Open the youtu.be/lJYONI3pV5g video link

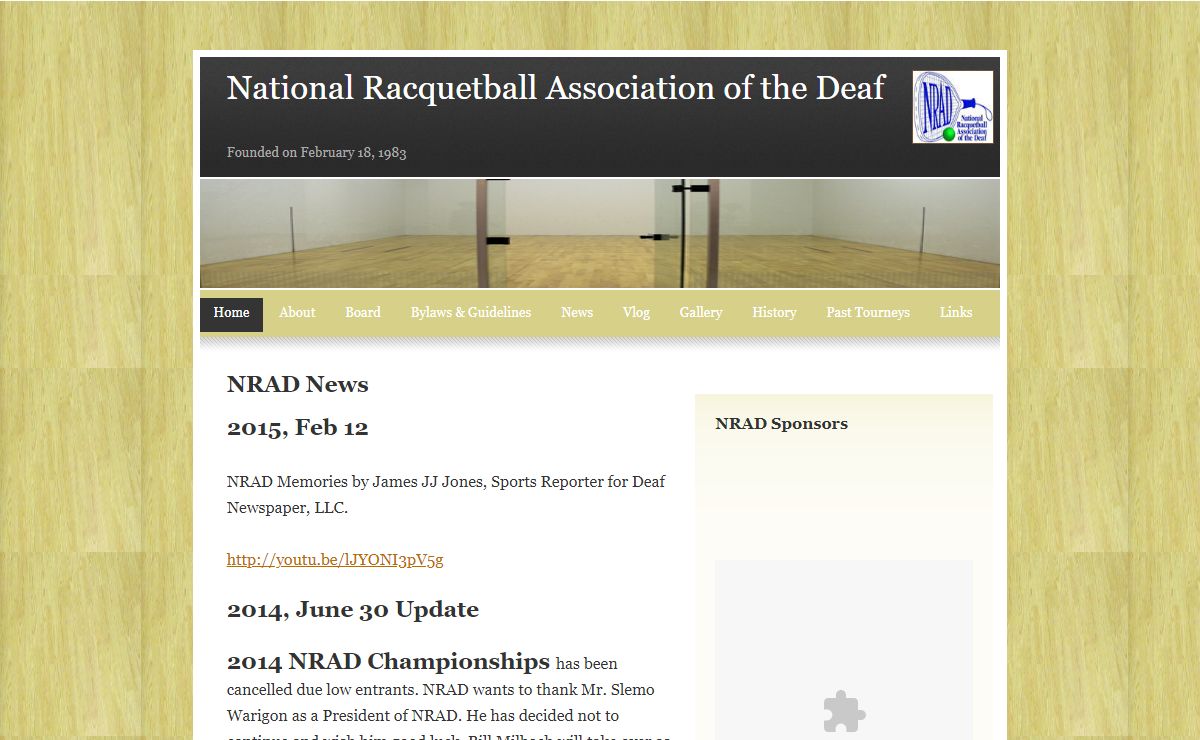(335, 560)
